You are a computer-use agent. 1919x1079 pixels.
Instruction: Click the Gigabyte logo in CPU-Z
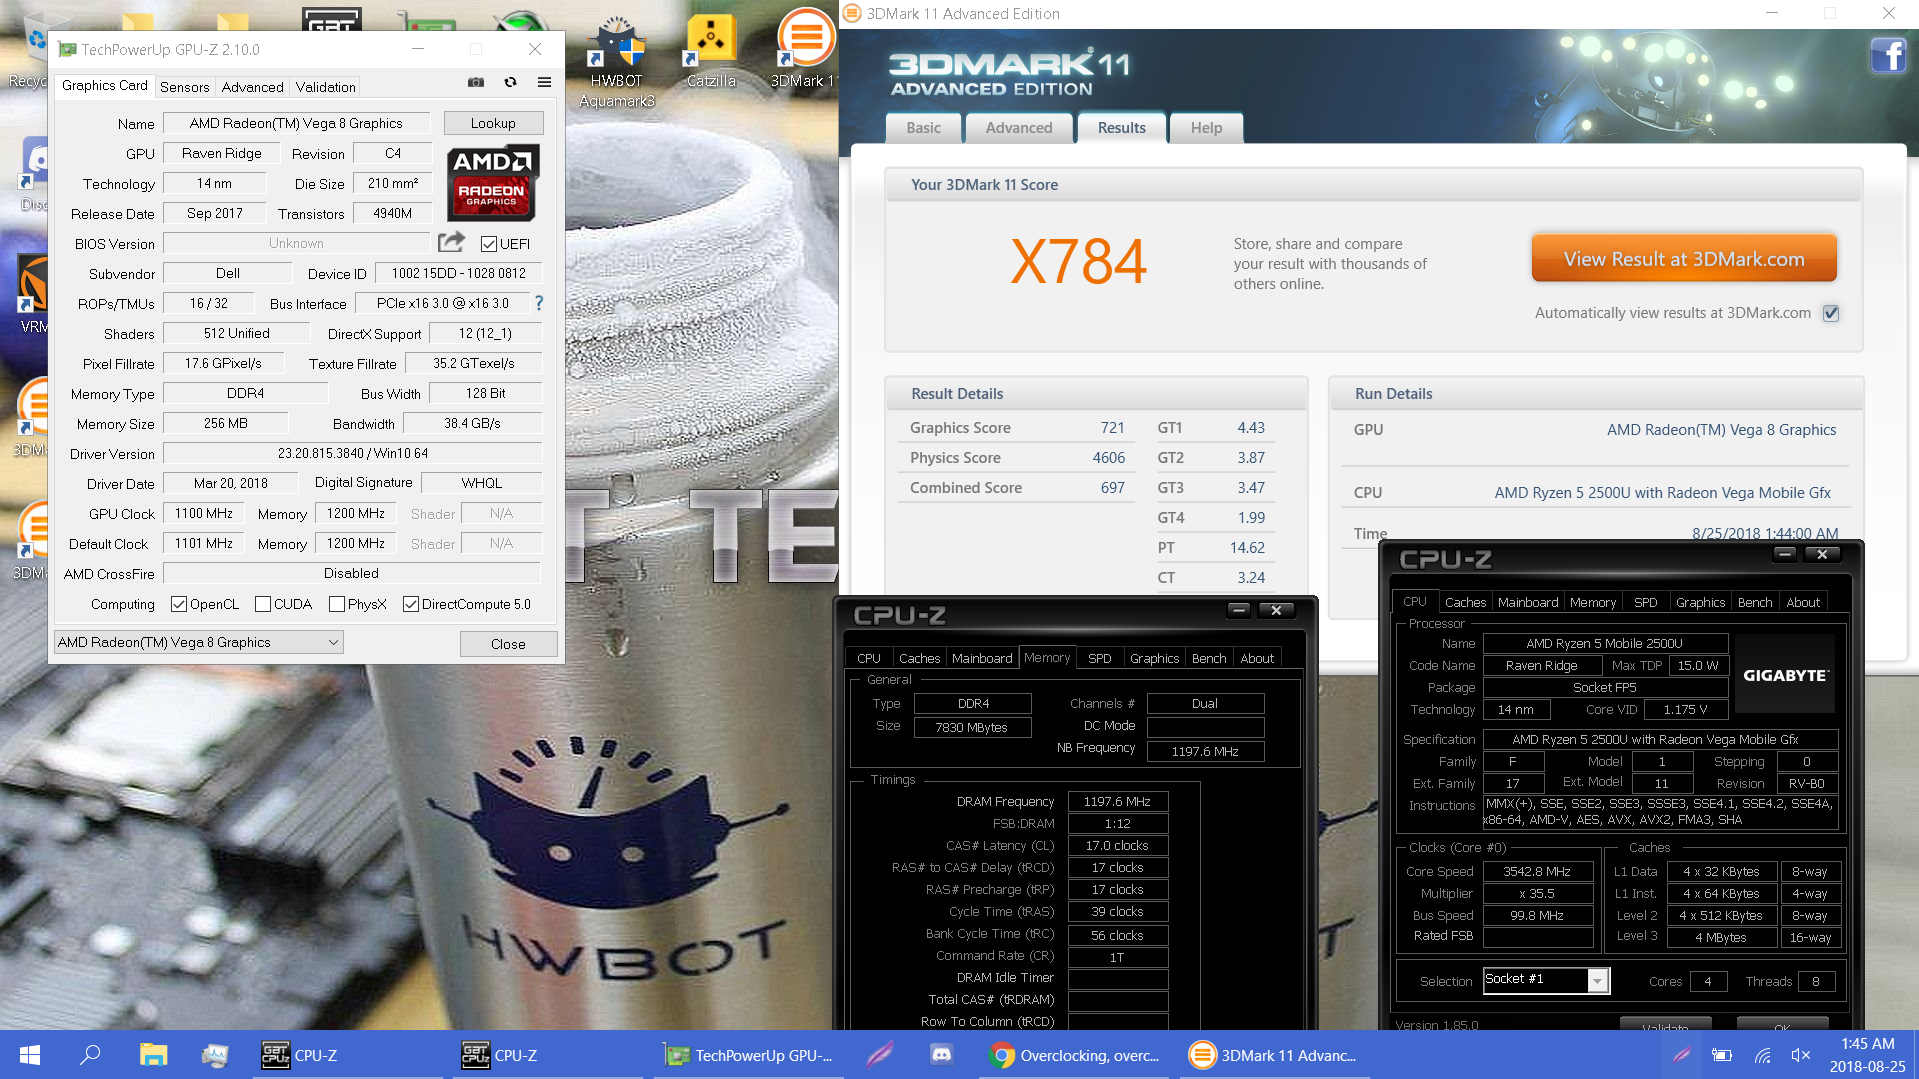click(1785, 676)
